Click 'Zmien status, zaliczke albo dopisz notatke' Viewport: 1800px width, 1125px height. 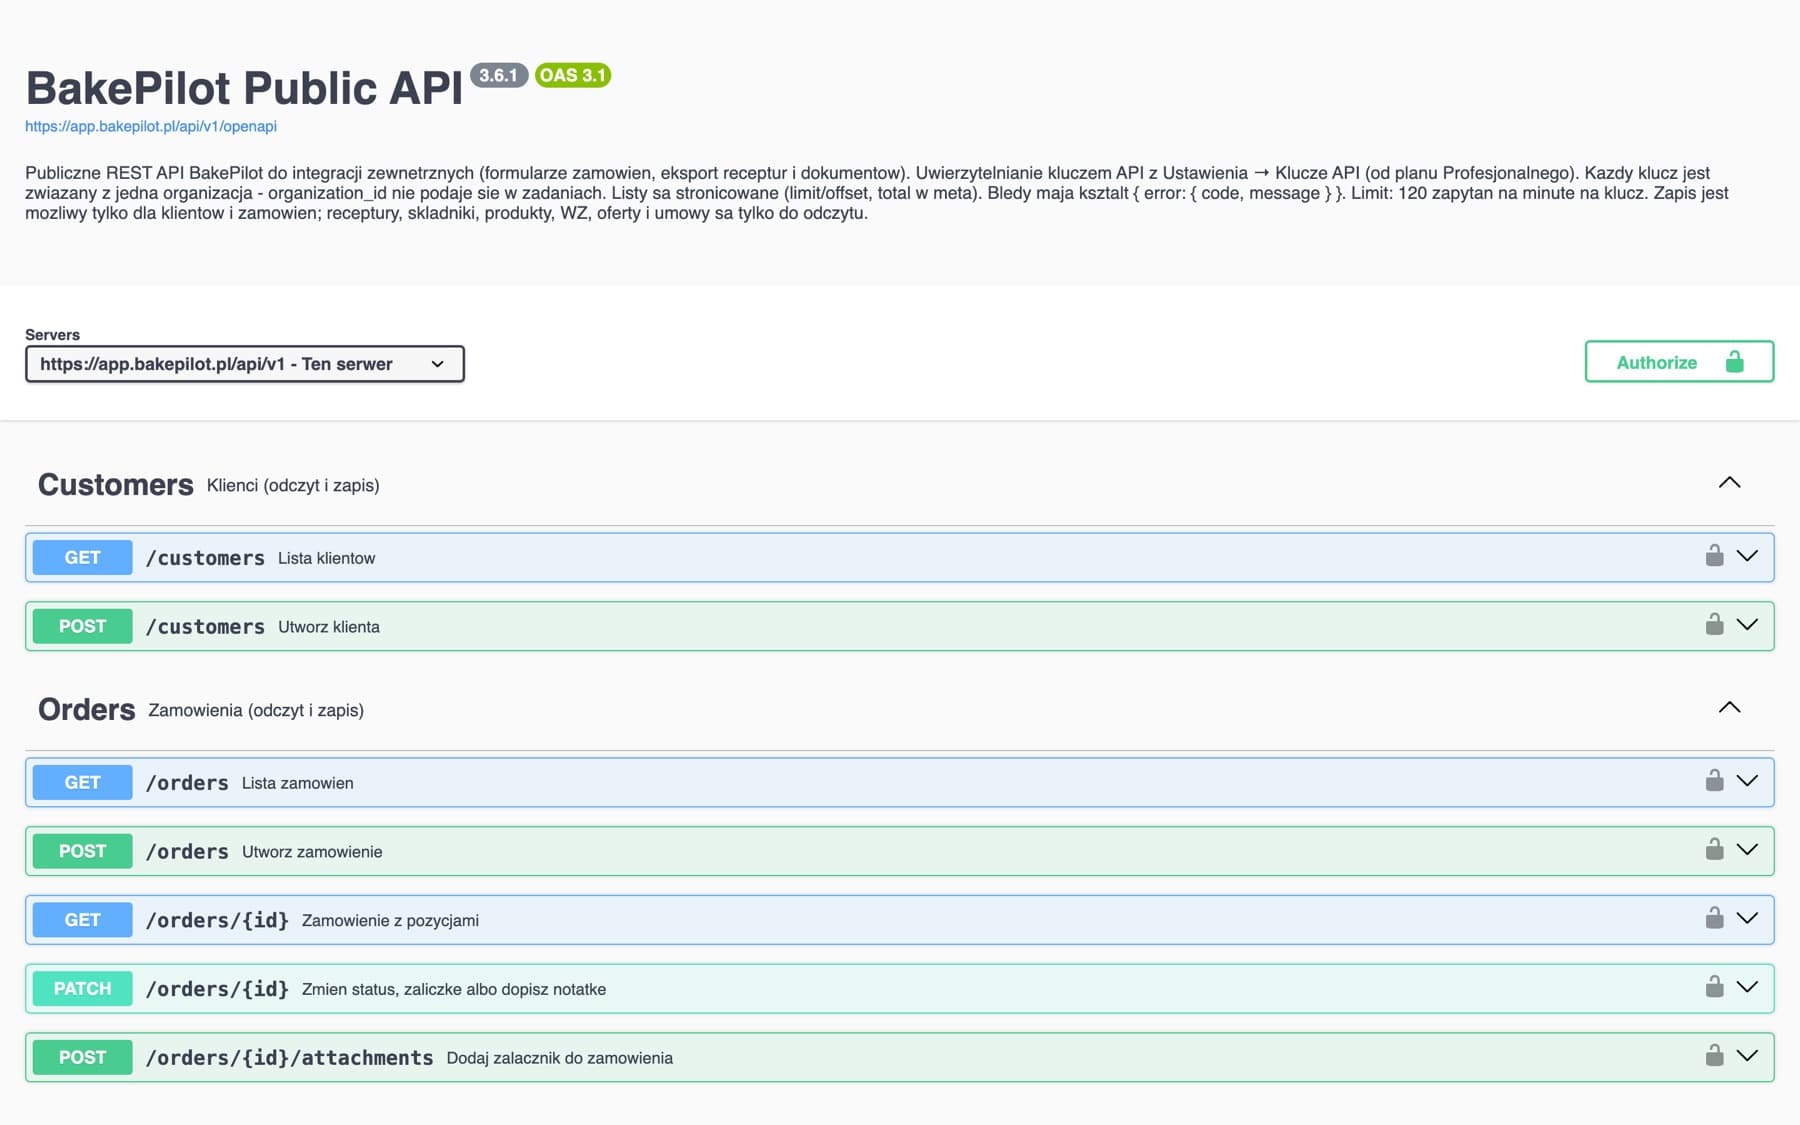454,989
